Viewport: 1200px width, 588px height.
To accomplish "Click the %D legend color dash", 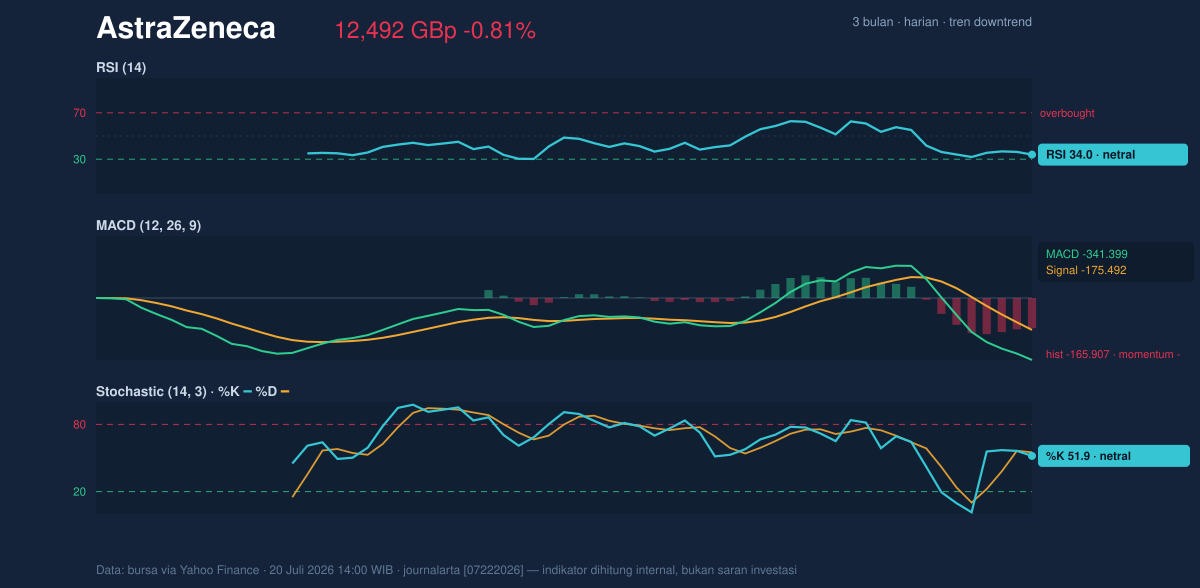I will (x=285, y=392).
